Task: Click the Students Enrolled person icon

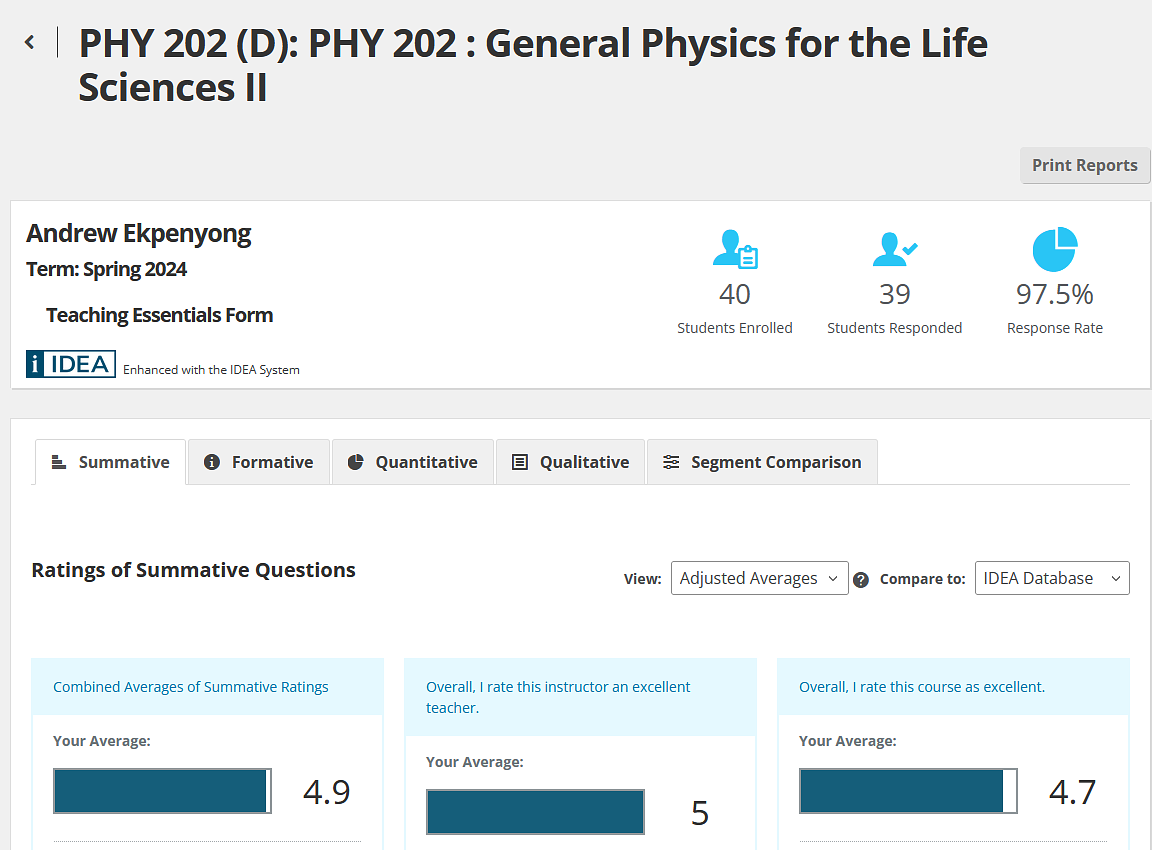Action: point(735,249)
